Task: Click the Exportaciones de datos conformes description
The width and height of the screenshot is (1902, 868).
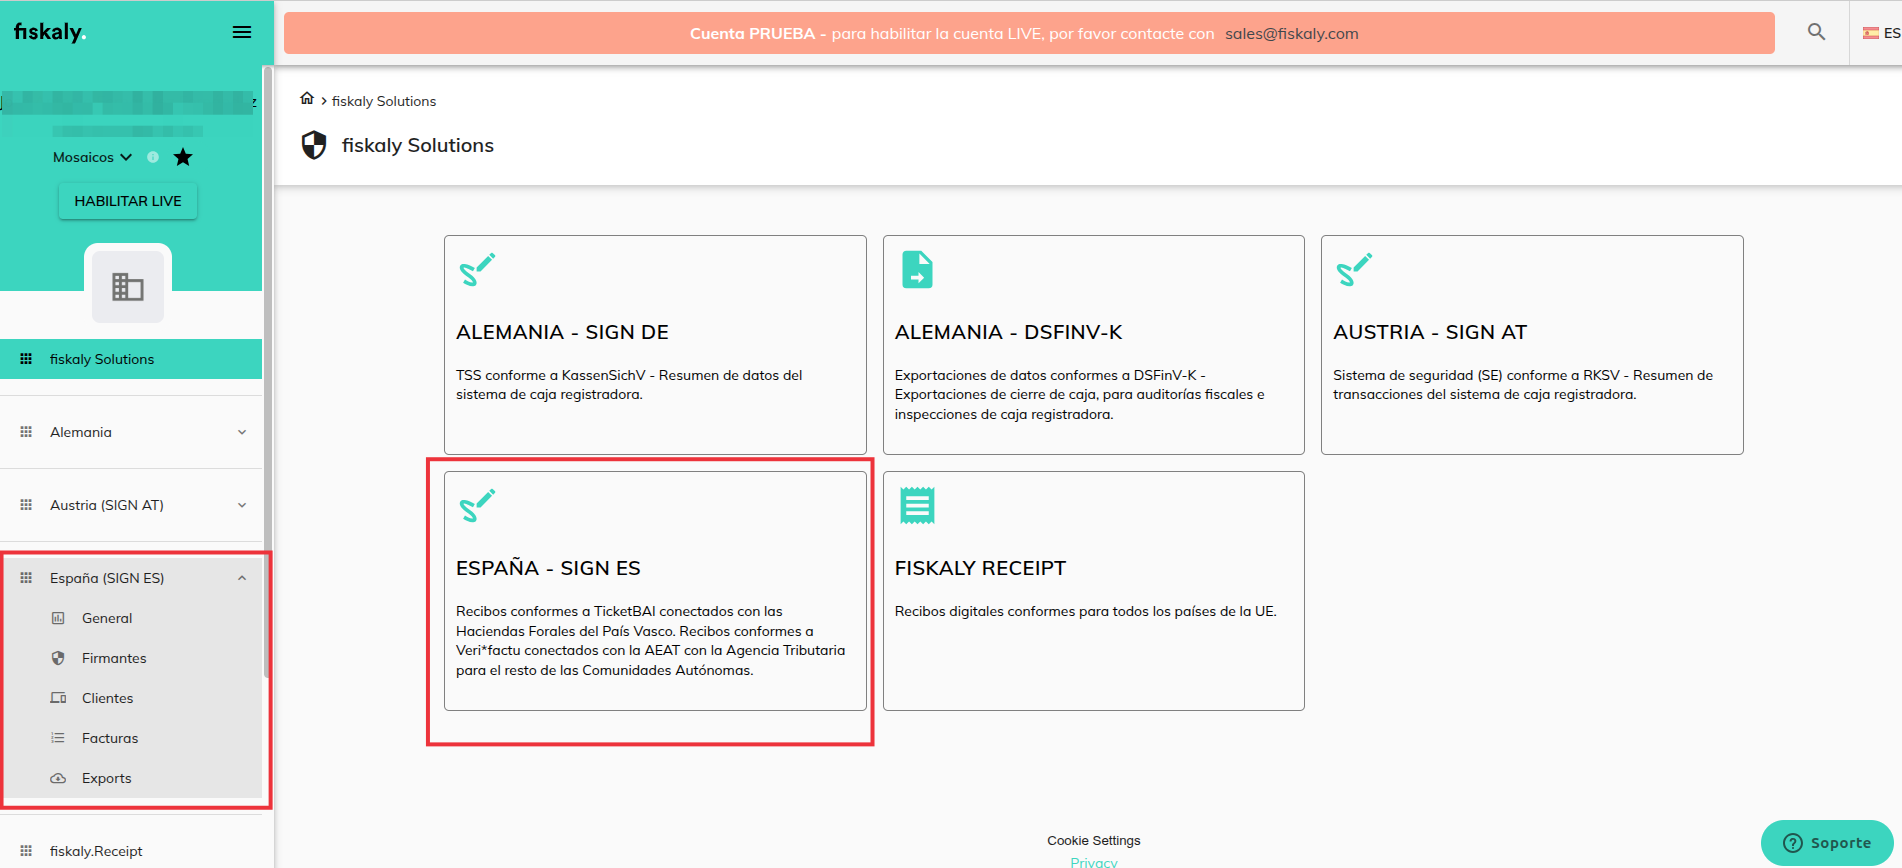Action: 1080,395
